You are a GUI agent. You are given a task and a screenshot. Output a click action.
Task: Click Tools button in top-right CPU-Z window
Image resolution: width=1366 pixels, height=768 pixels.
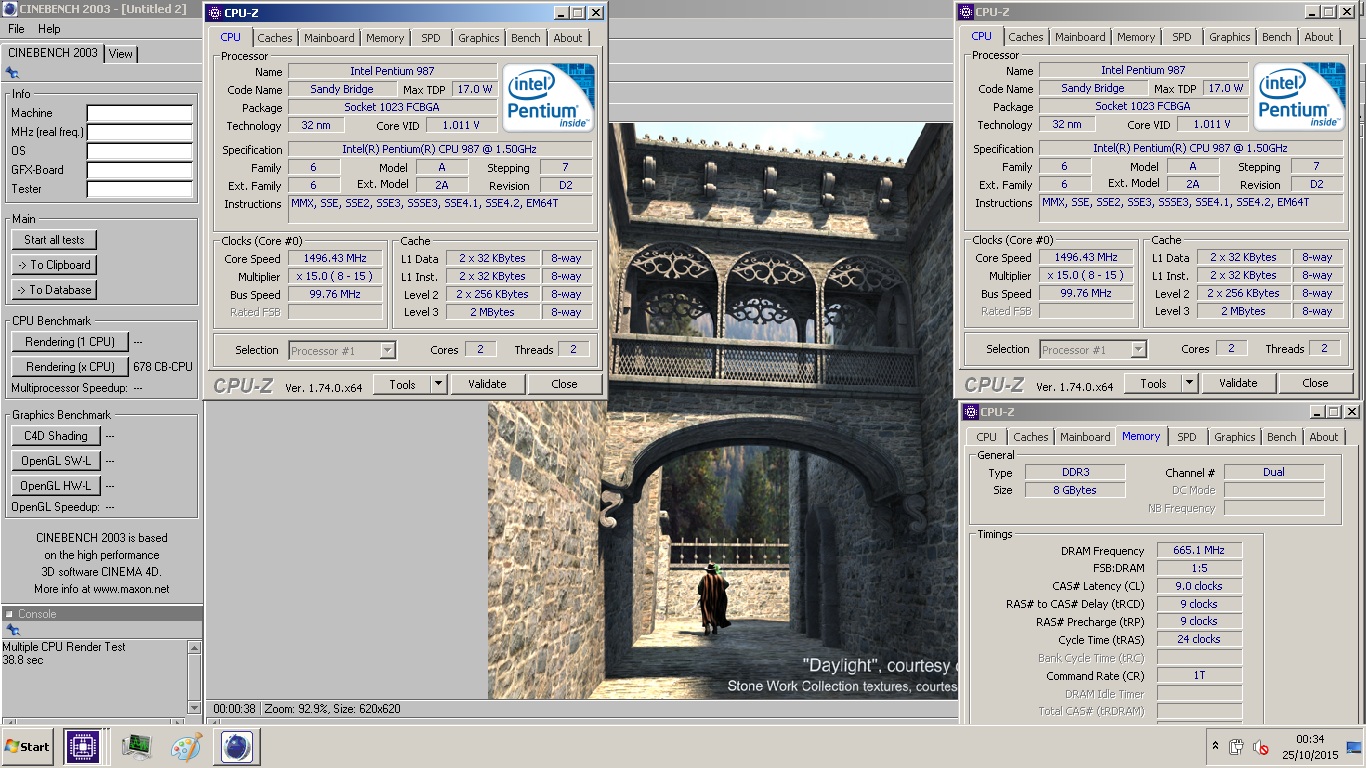1153,383
